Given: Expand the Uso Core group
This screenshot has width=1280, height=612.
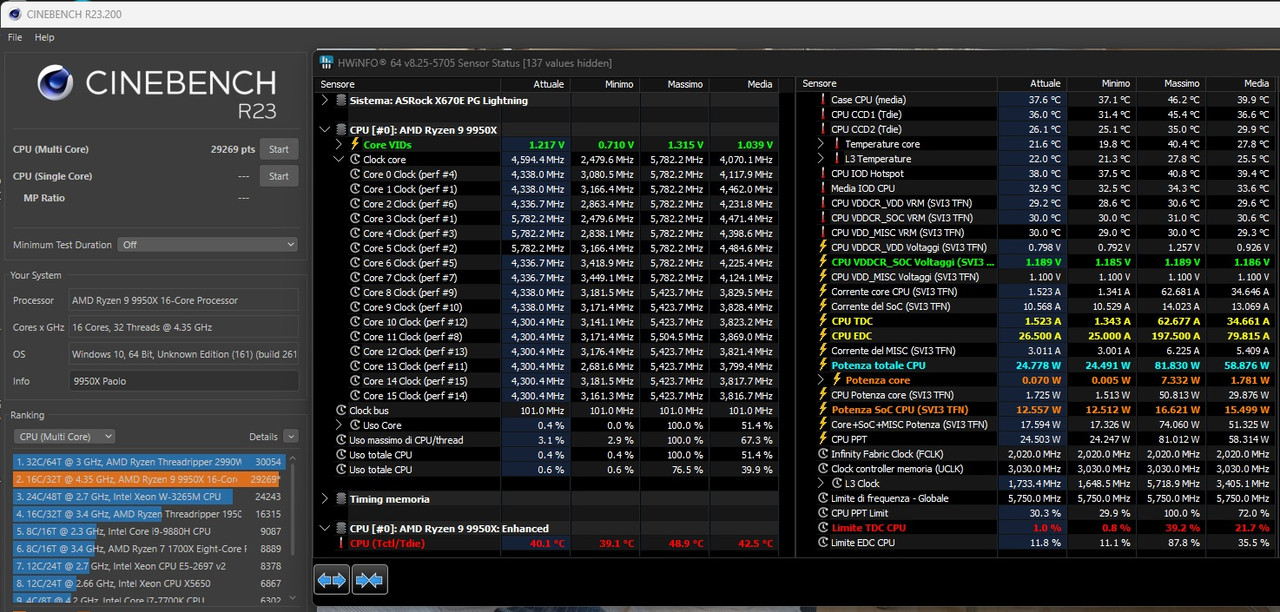Looking at the screenshot, I should click(339, 425).
